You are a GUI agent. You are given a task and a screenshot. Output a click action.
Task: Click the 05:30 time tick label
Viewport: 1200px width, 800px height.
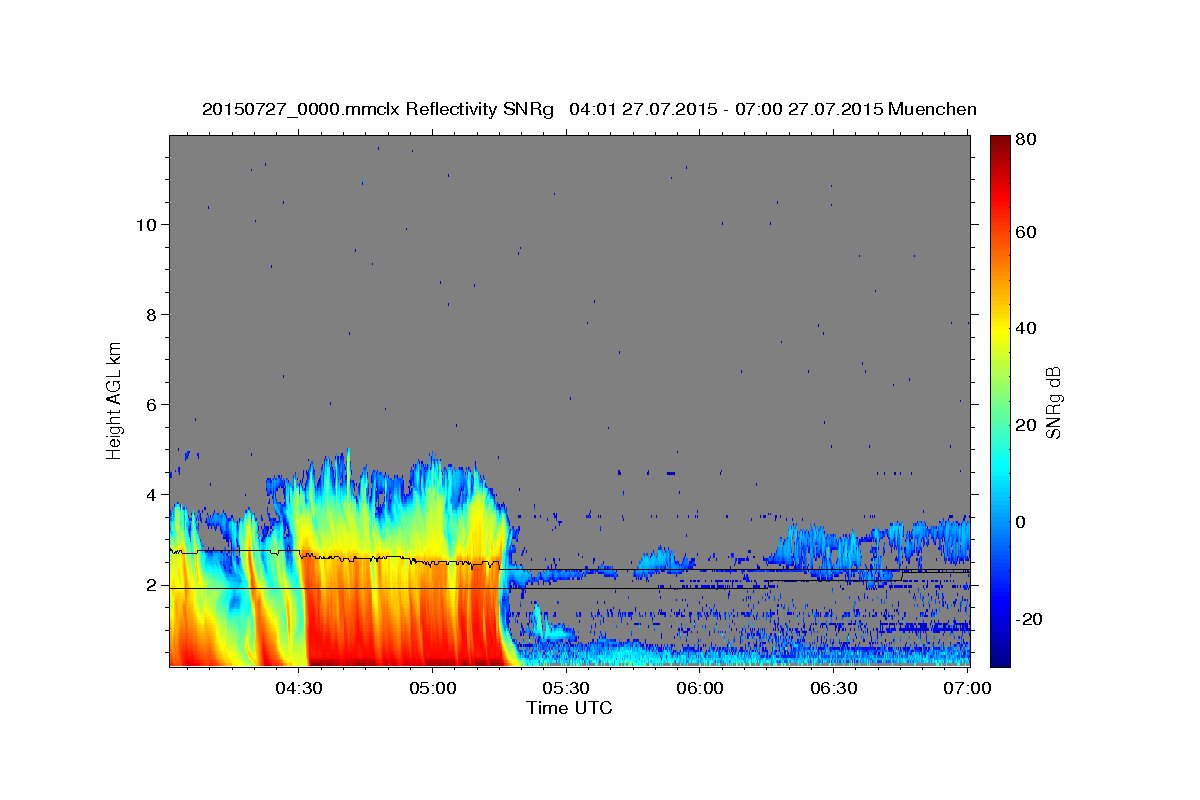[x=566, y=689]
